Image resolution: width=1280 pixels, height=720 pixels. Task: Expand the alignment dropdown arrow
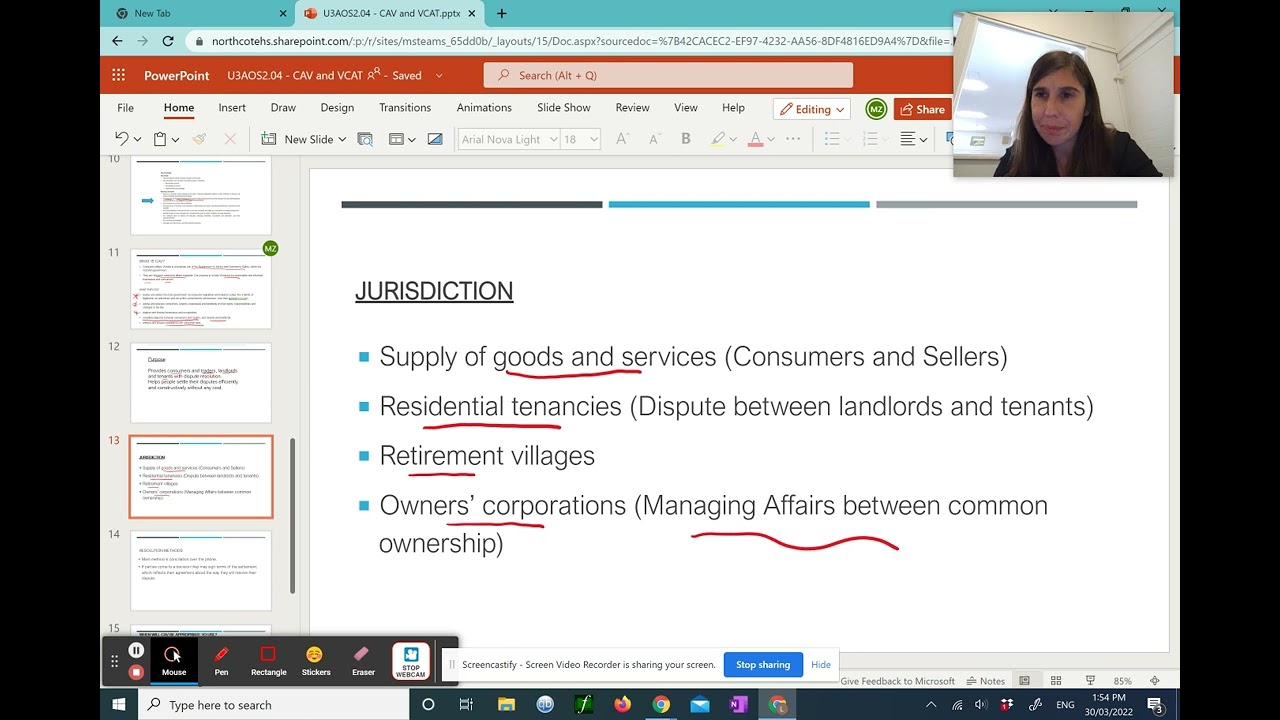(x=923, y=140)
